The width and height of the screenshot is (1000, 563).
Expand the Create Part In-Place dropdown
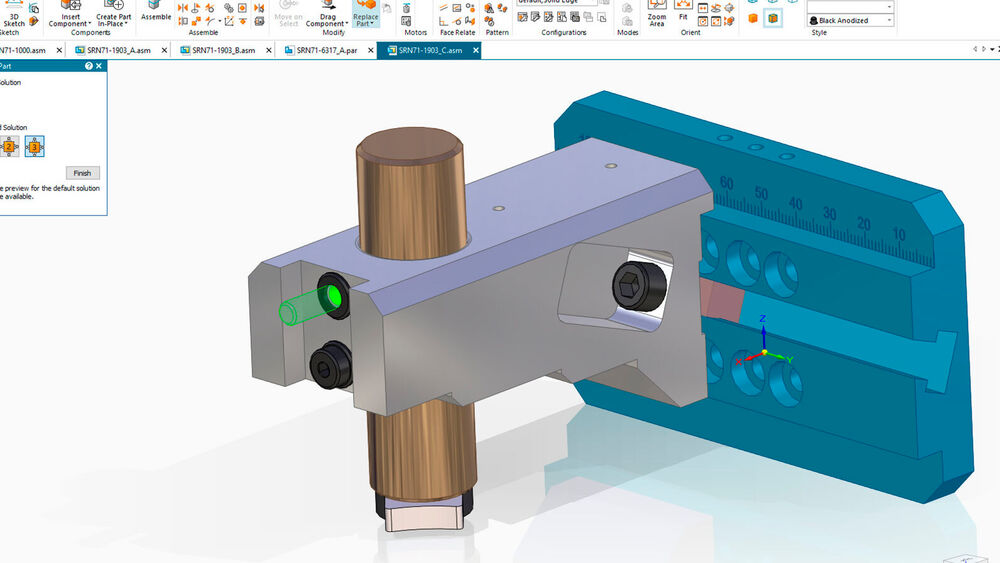pyautogui.click(x=127, y=24)
